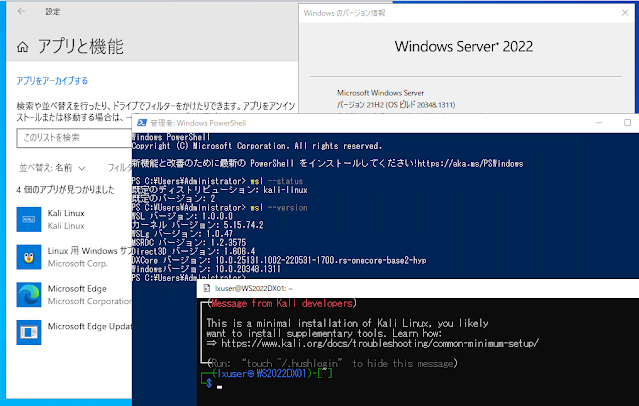Select the Kali Linux app entry text

point(66,219)
